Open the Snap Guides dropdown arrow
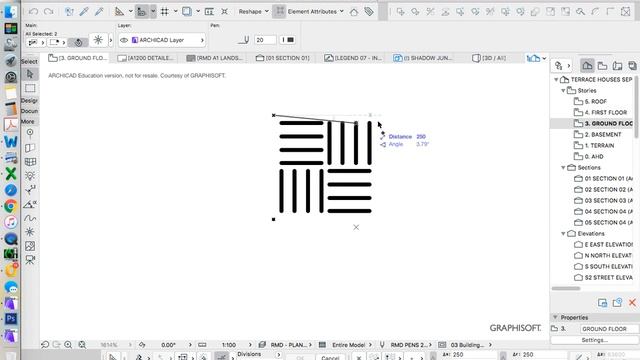The height and width of the screenshot is (360, 640). click(153, 11)
